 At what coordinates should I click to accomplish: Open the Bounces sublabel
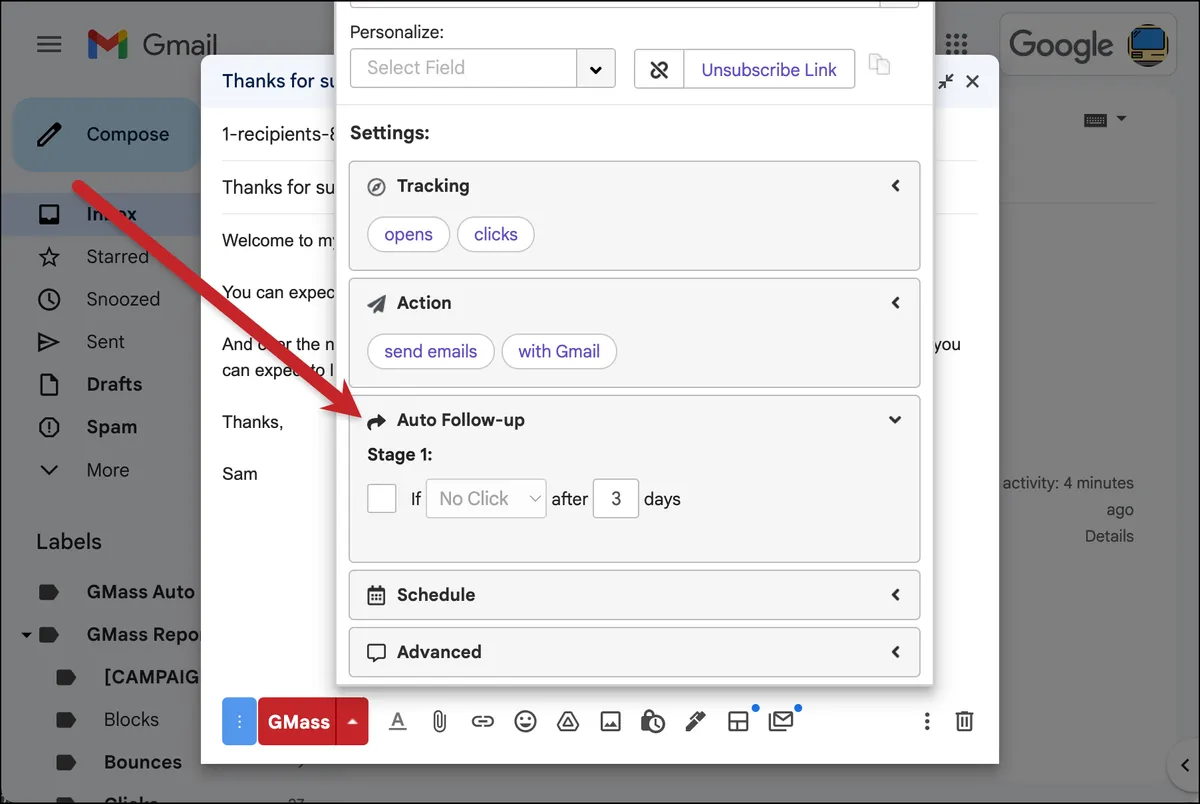[142, 762]
